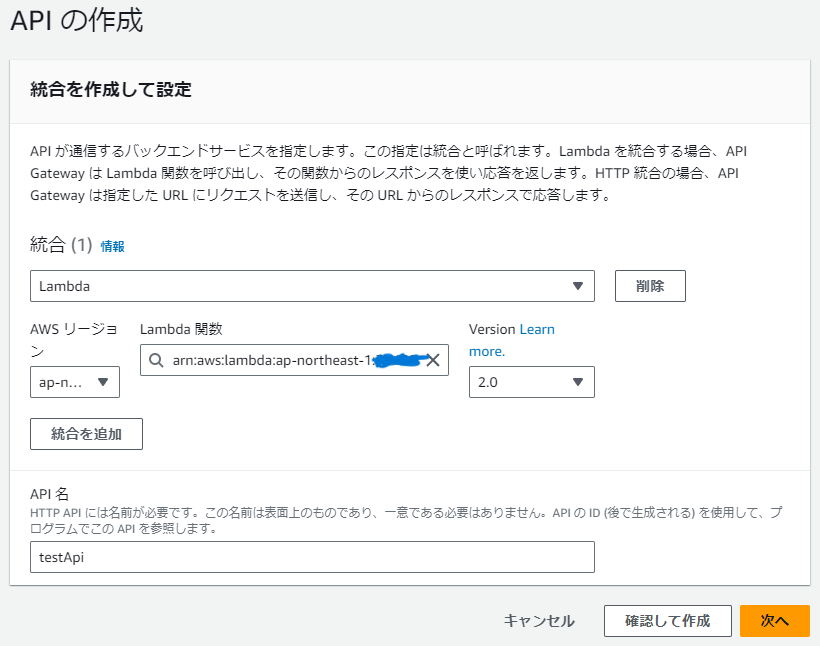Click the 統合 (1) section label
The image size is (820, 646).
(60, 246)
